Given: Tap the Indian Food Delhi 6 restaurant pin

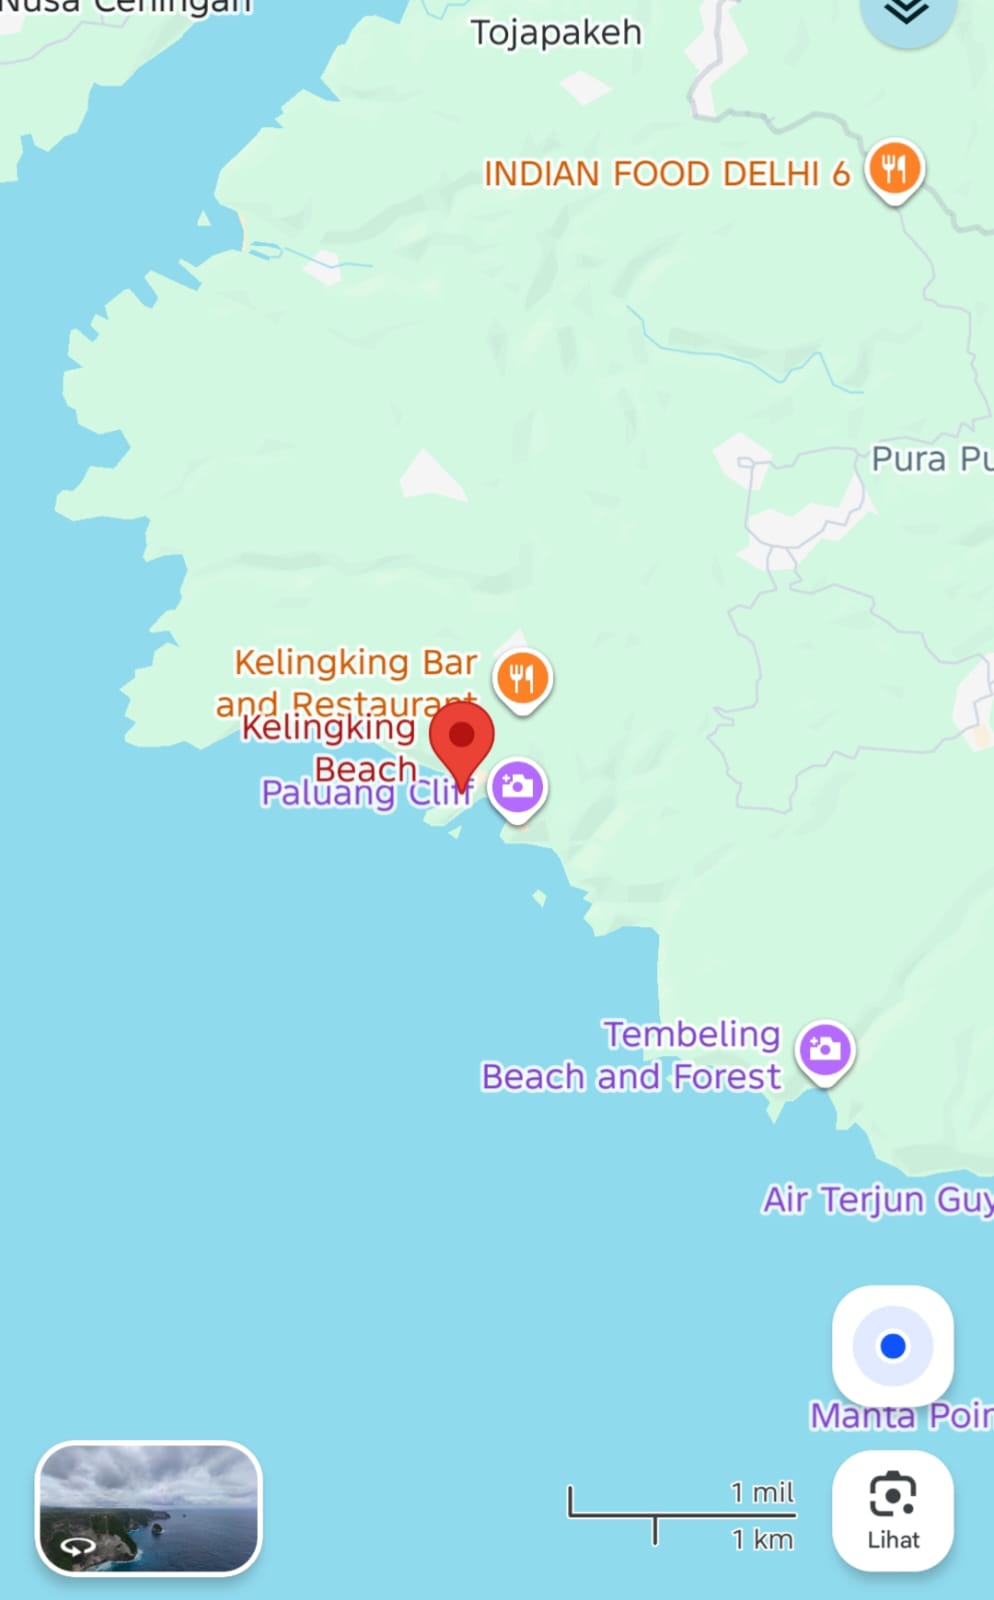Looking at the screenshot, I should [895, 171].
